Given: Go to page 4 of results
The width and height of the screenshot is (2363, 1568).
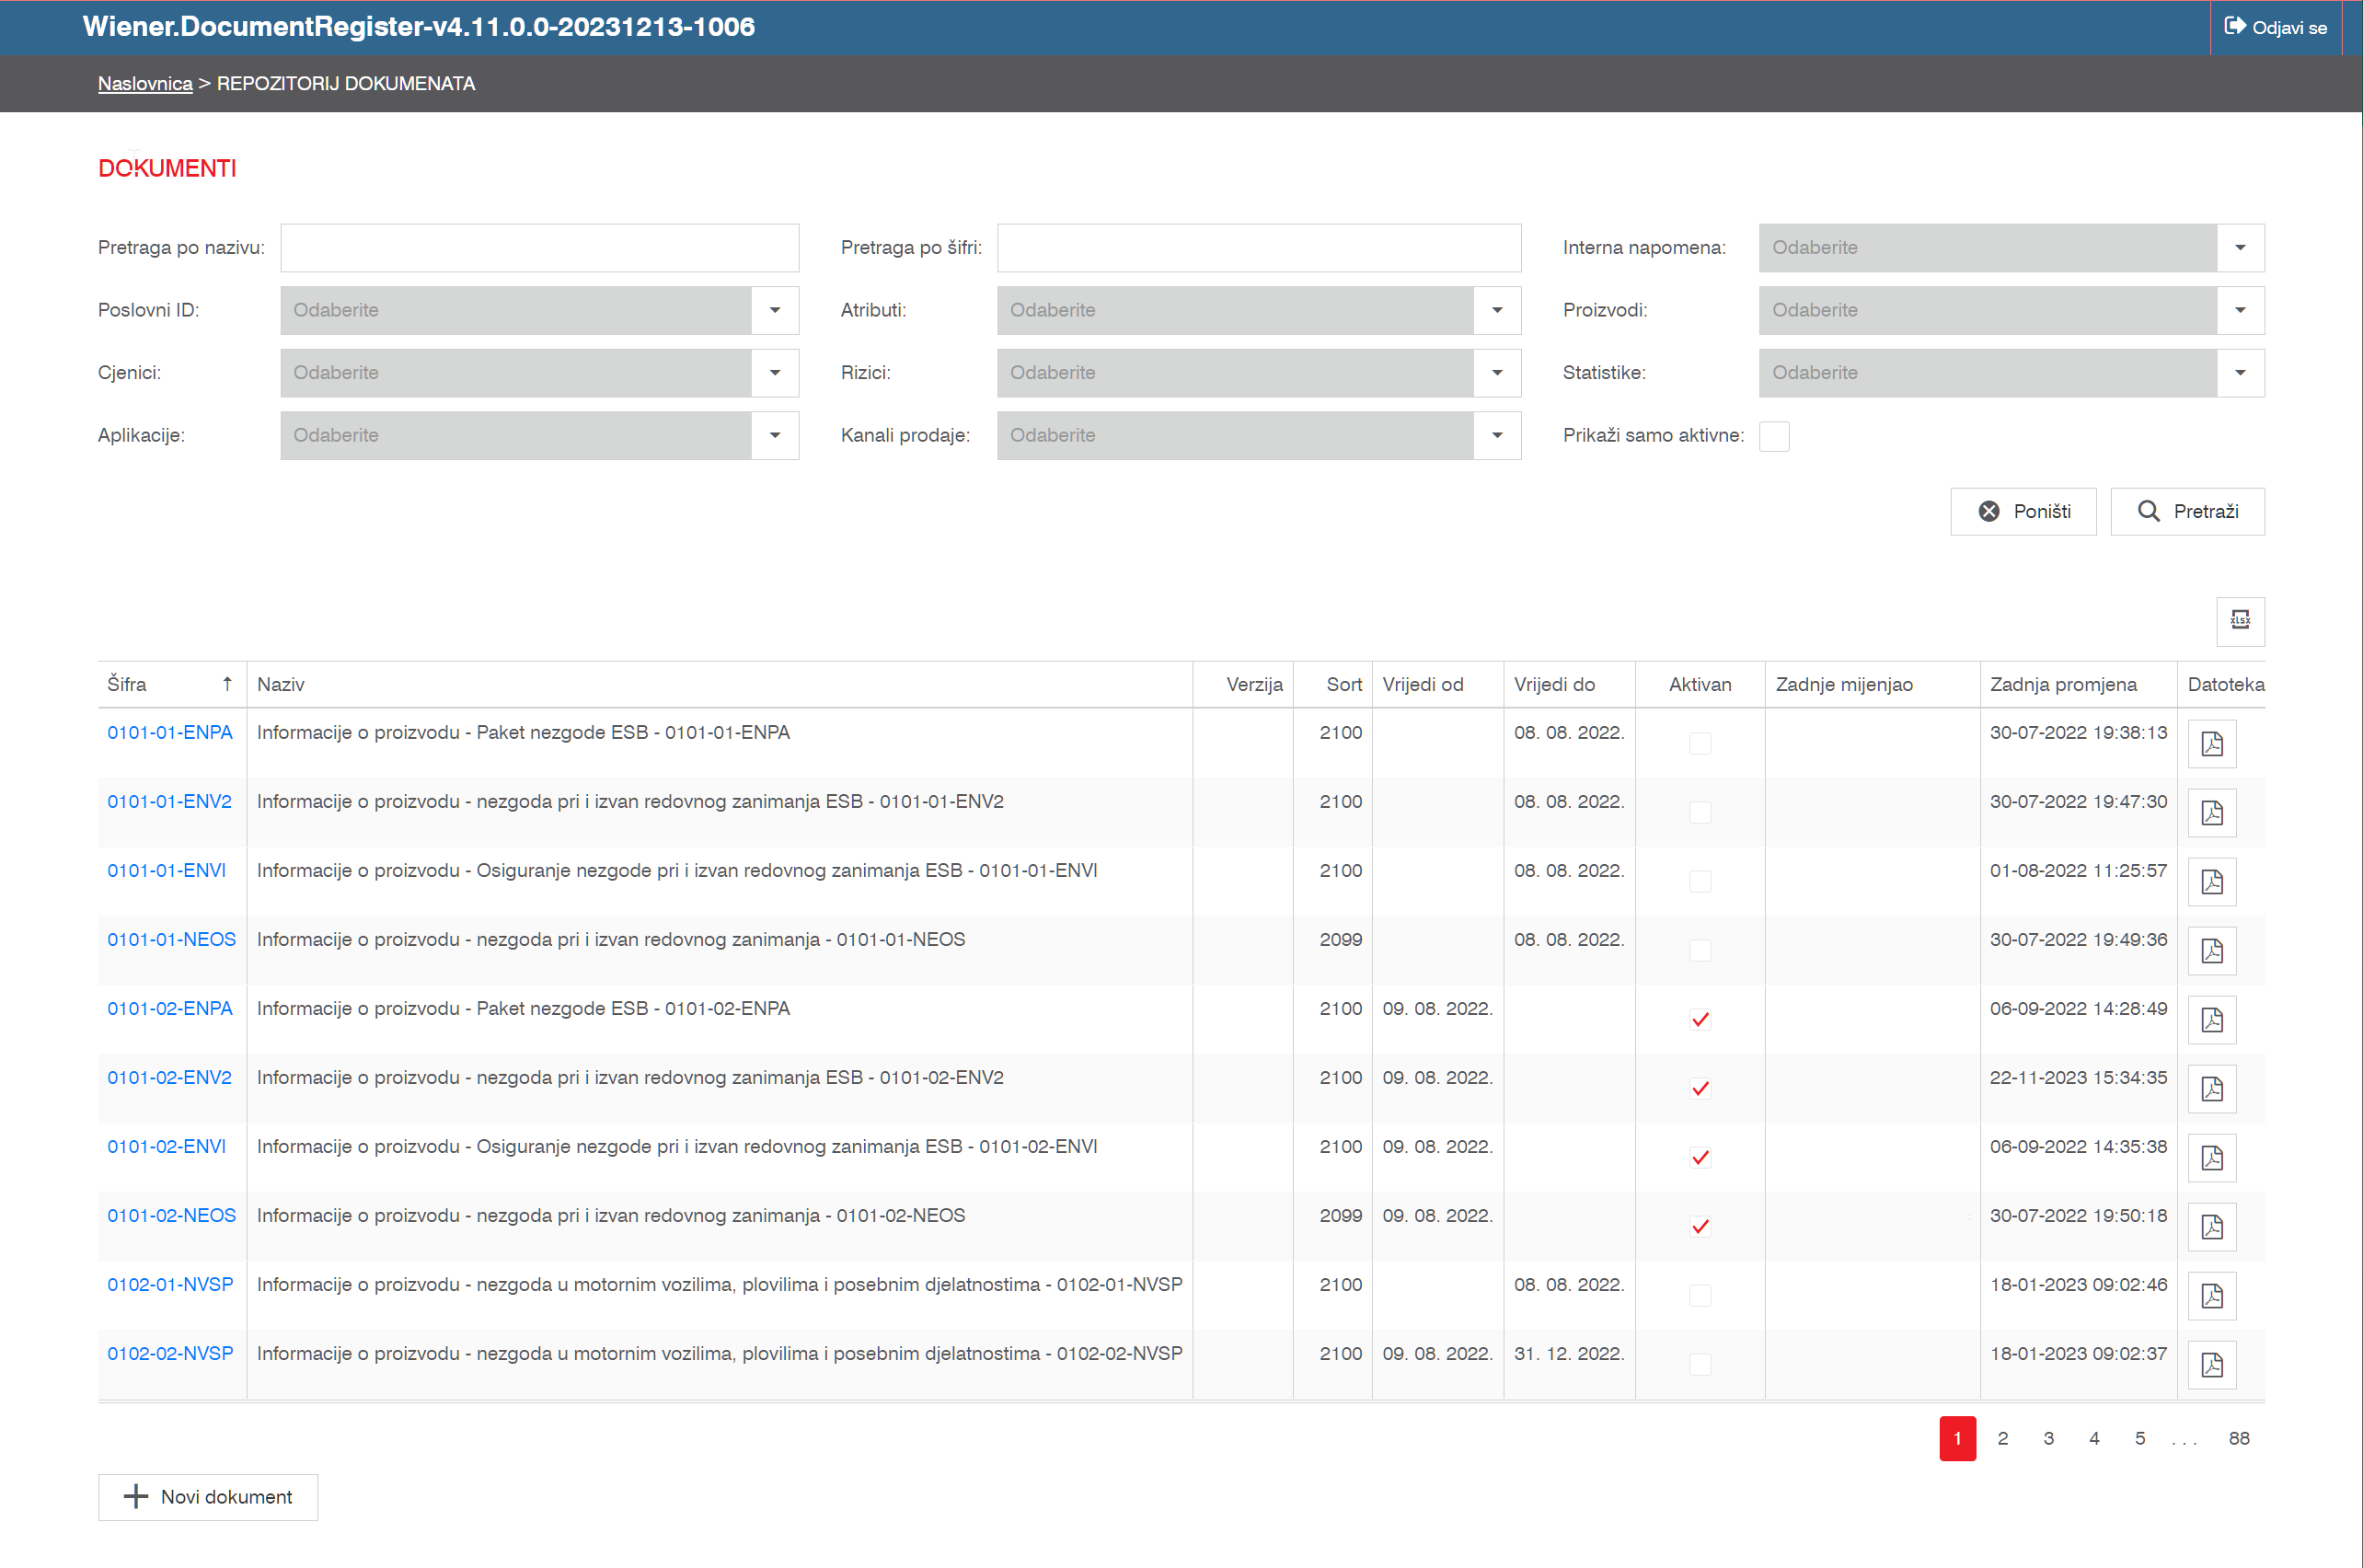Looking at the screenshot, I should click(x=2094, y=1438).
